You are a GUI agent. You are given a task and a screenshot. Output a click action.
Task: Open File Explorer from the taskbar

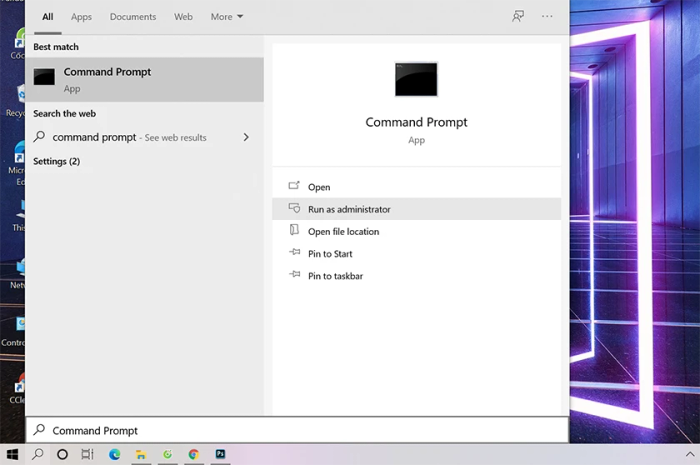tap(141, 454)
